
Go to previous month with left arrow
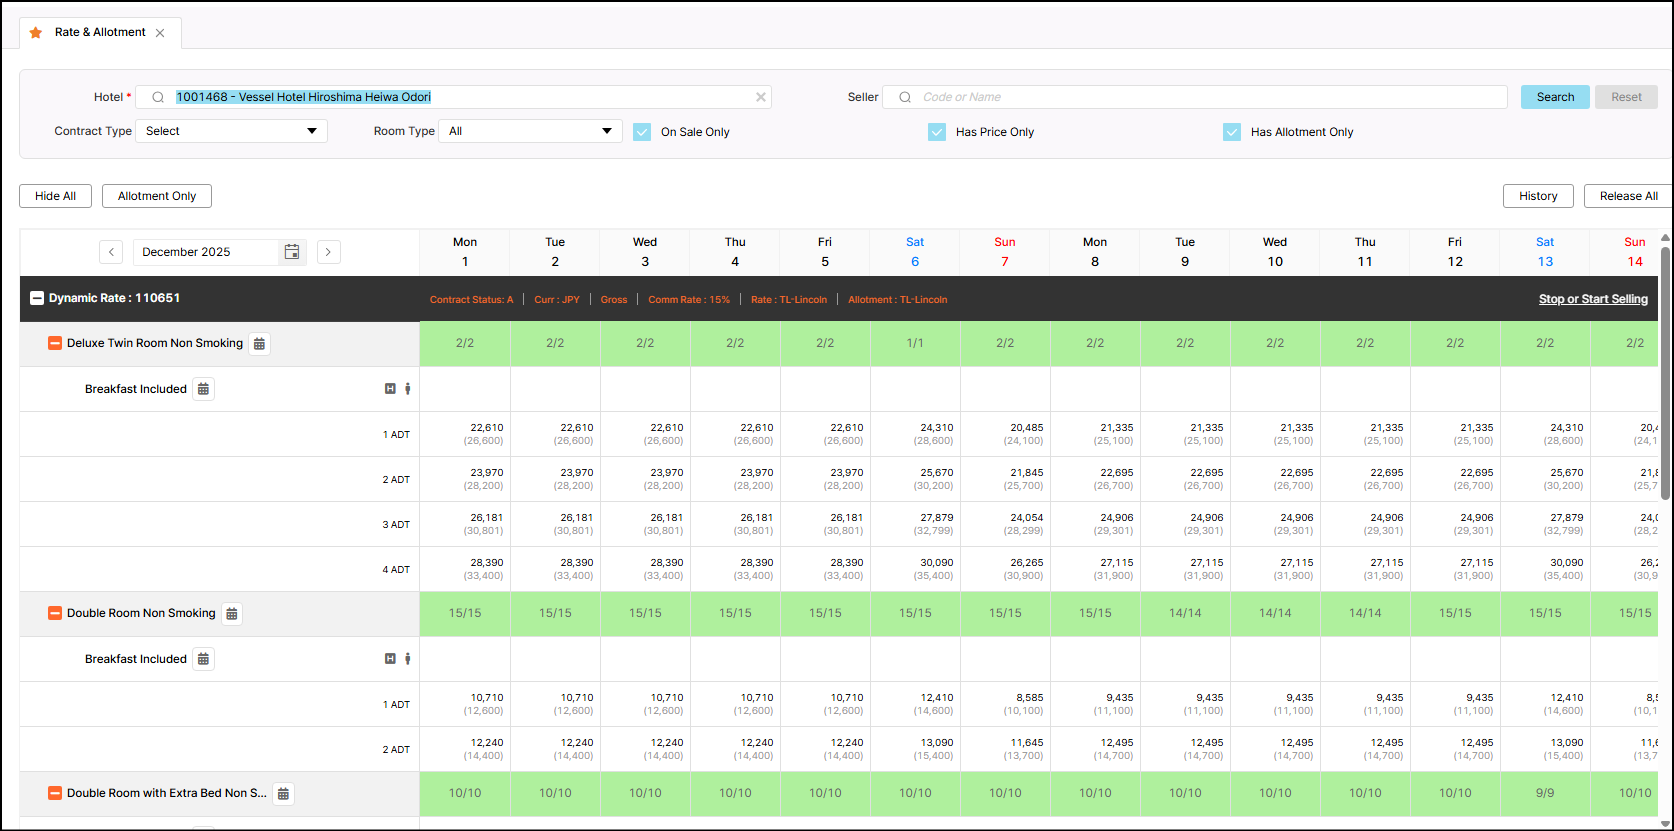point(111,252)
